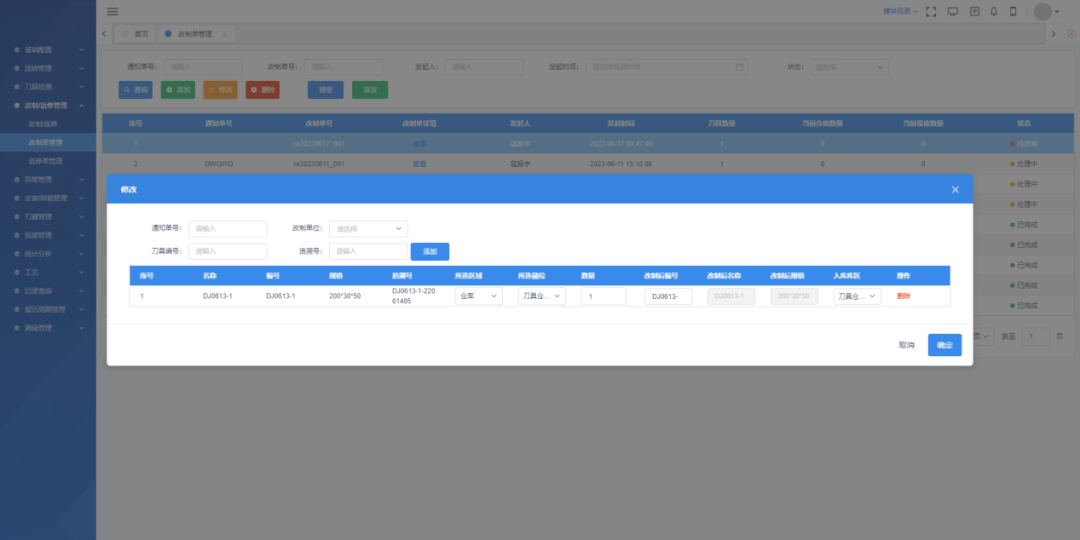Open the 所选储位 dropdown in the row

pyautogui.click(x=541, y=296)
